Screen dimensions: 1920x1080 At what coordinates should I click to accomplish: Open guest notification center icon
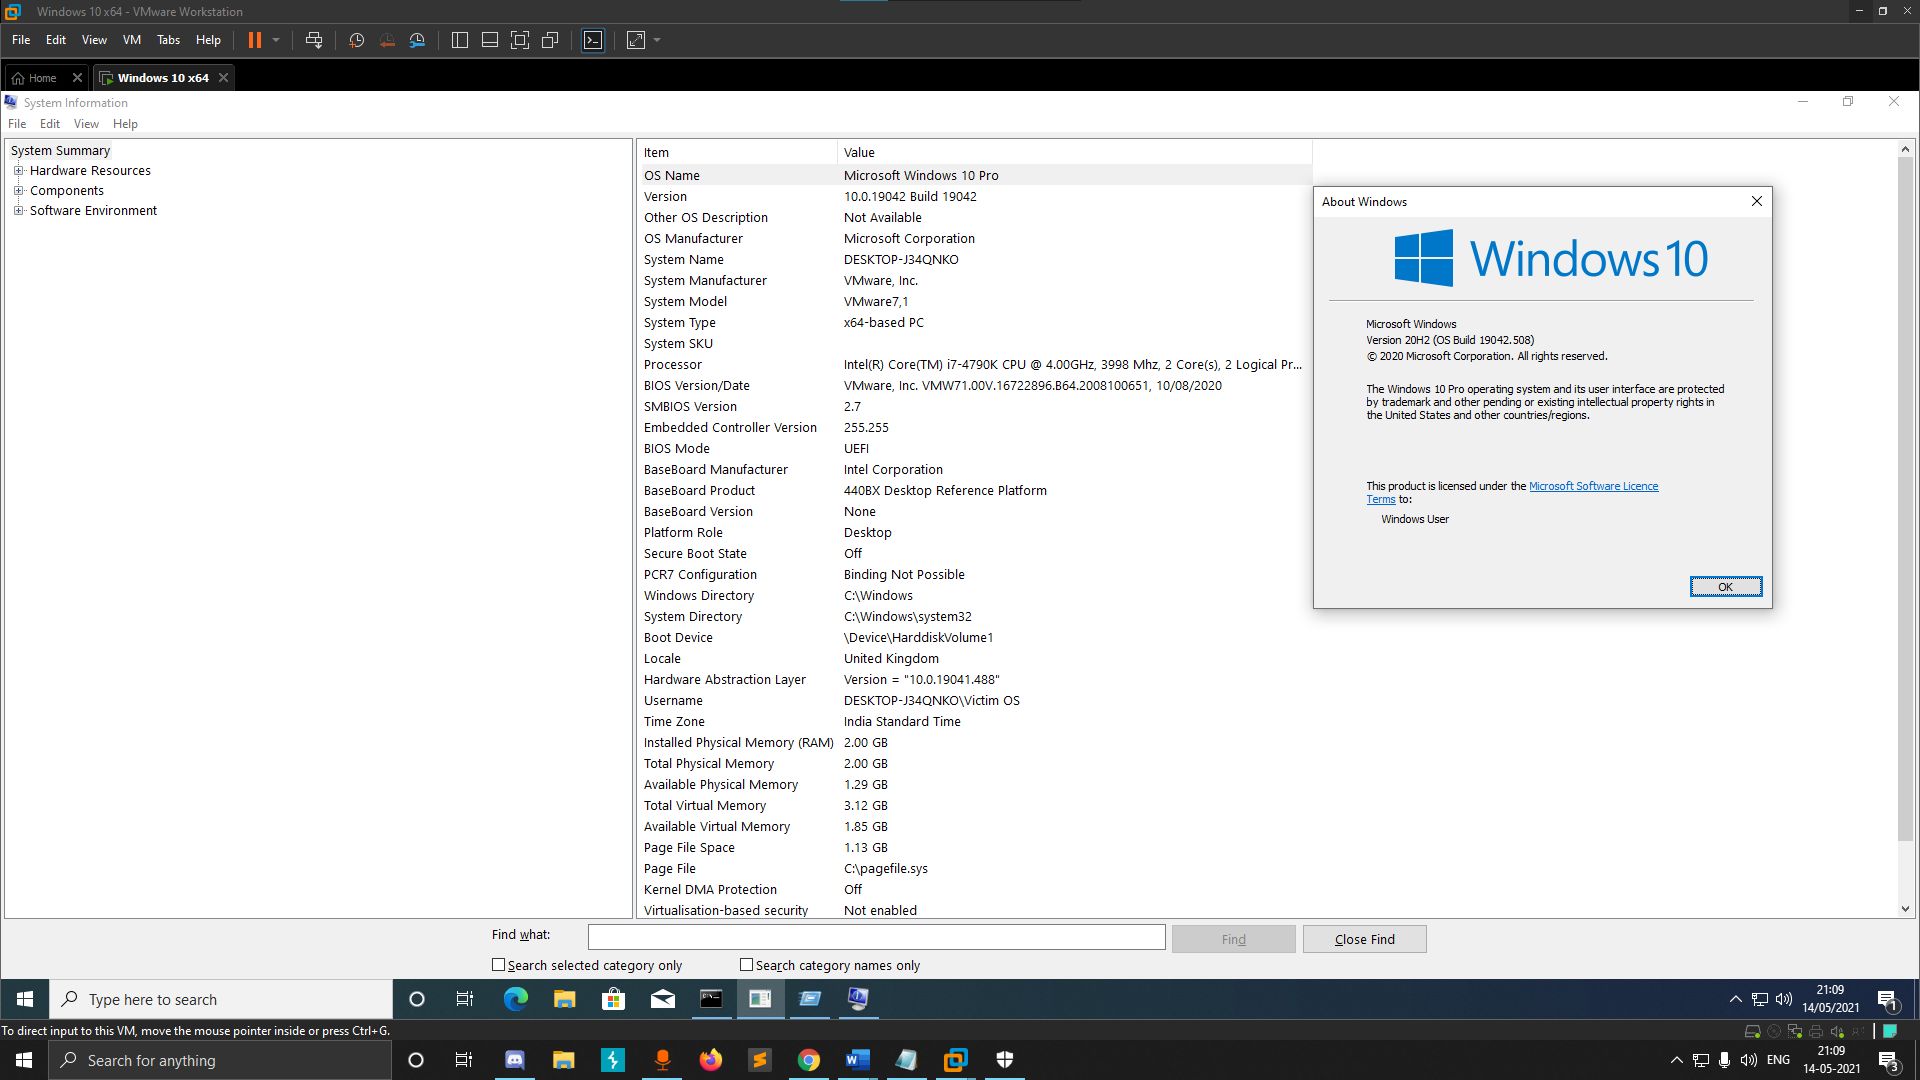(x=1888, y=999)
